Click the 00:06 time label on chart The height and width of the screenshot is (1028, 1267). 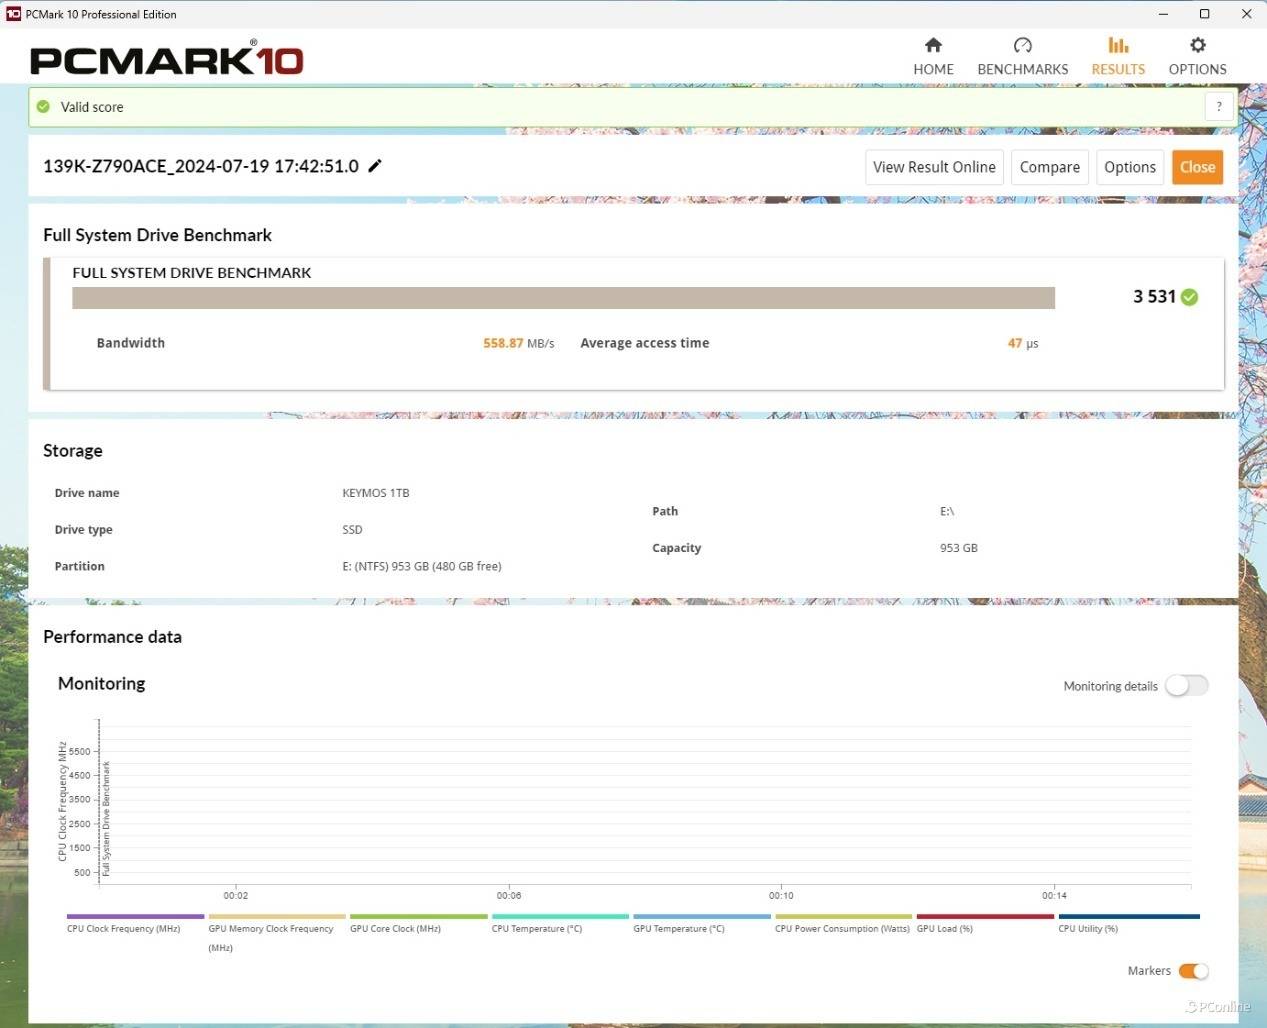[x=509, y=895]
